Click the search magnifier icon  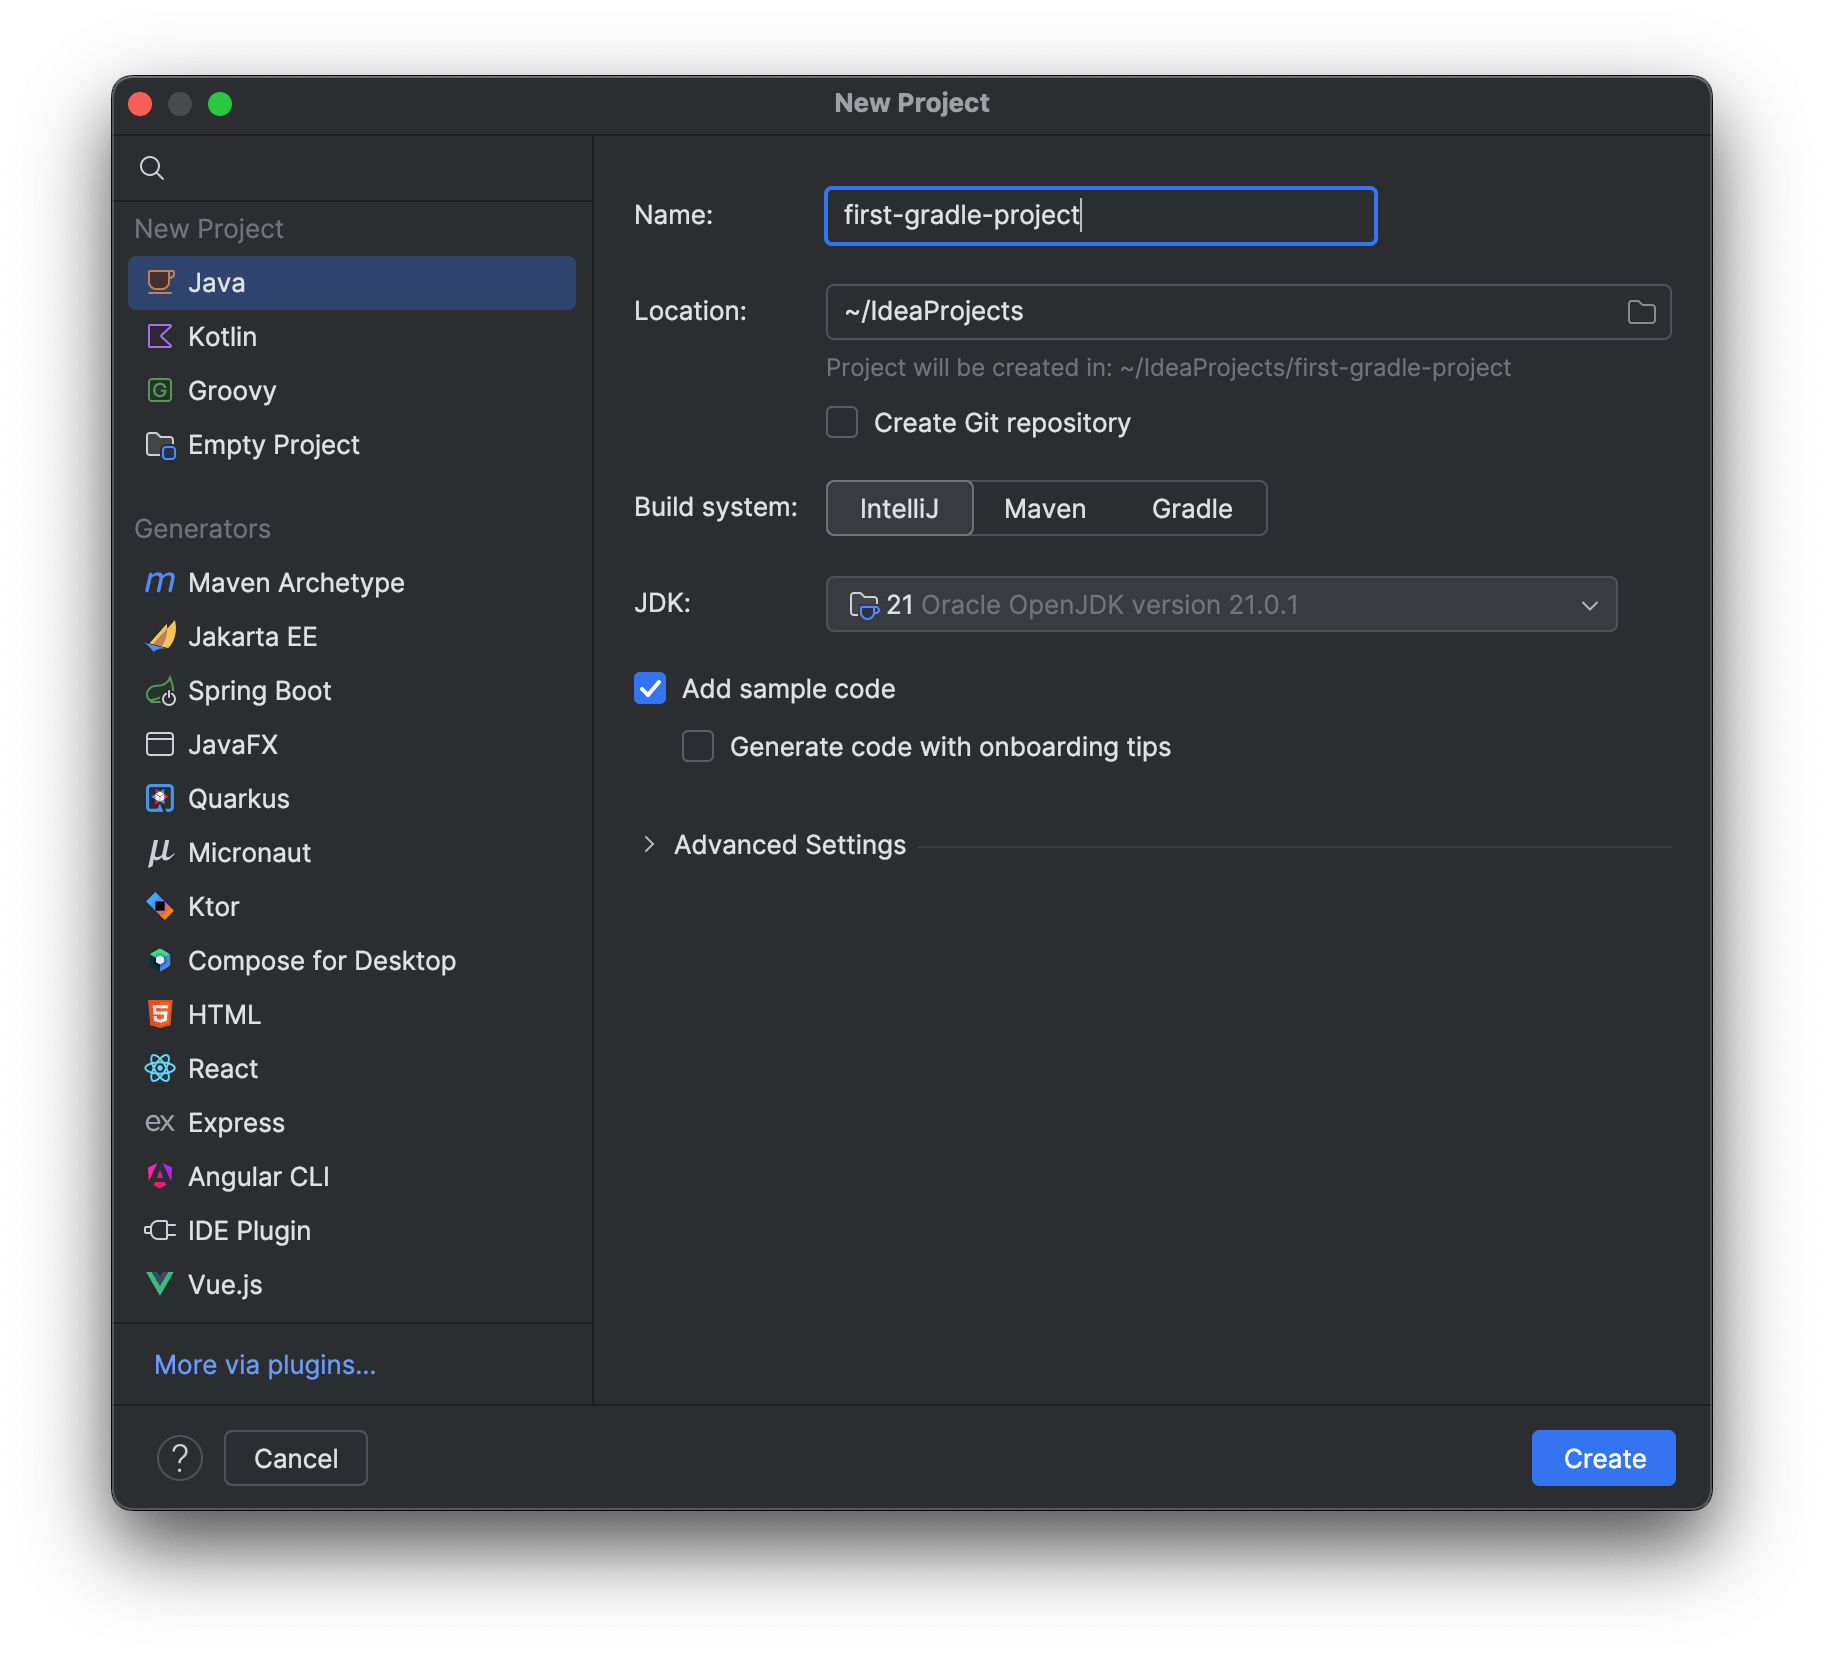point(152,168)
